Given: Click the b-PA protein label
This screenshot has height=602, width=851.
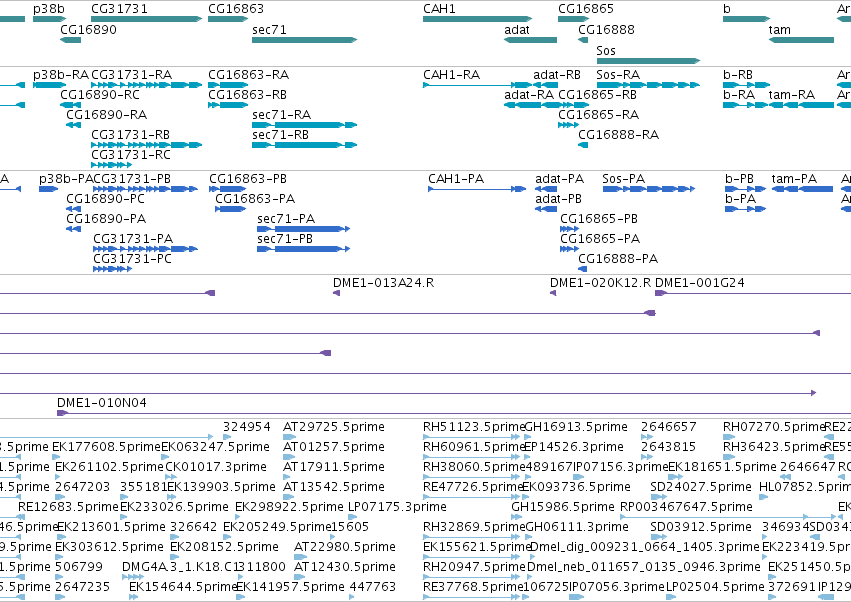Looking at the screenshot, I should point(740,199).
